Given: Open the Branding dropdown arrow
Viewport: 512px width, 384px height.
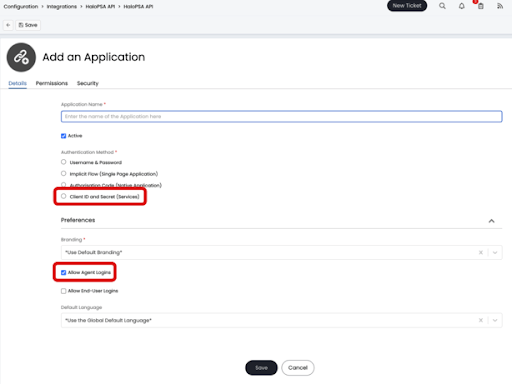Looking at the screenshot, I should 495,253.
